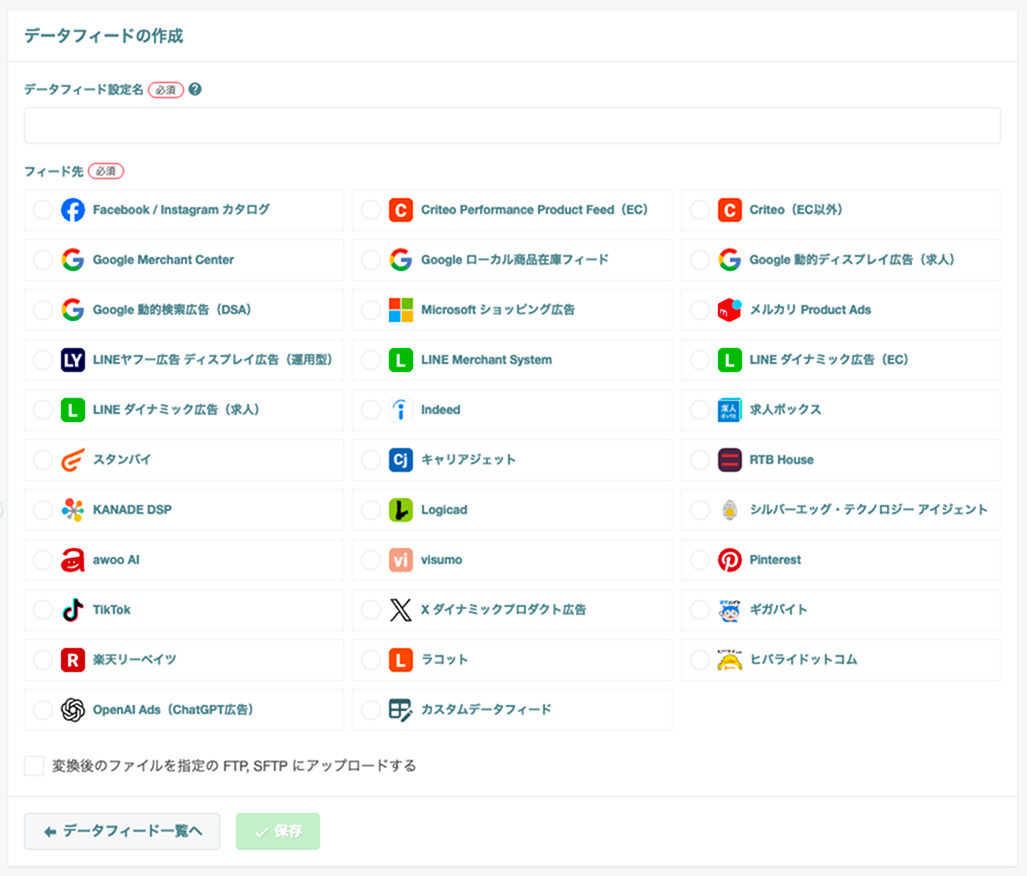This screenshot has height=876, width=1027.
Task: Click the ギガバイト label text
Action: [779, 610]
